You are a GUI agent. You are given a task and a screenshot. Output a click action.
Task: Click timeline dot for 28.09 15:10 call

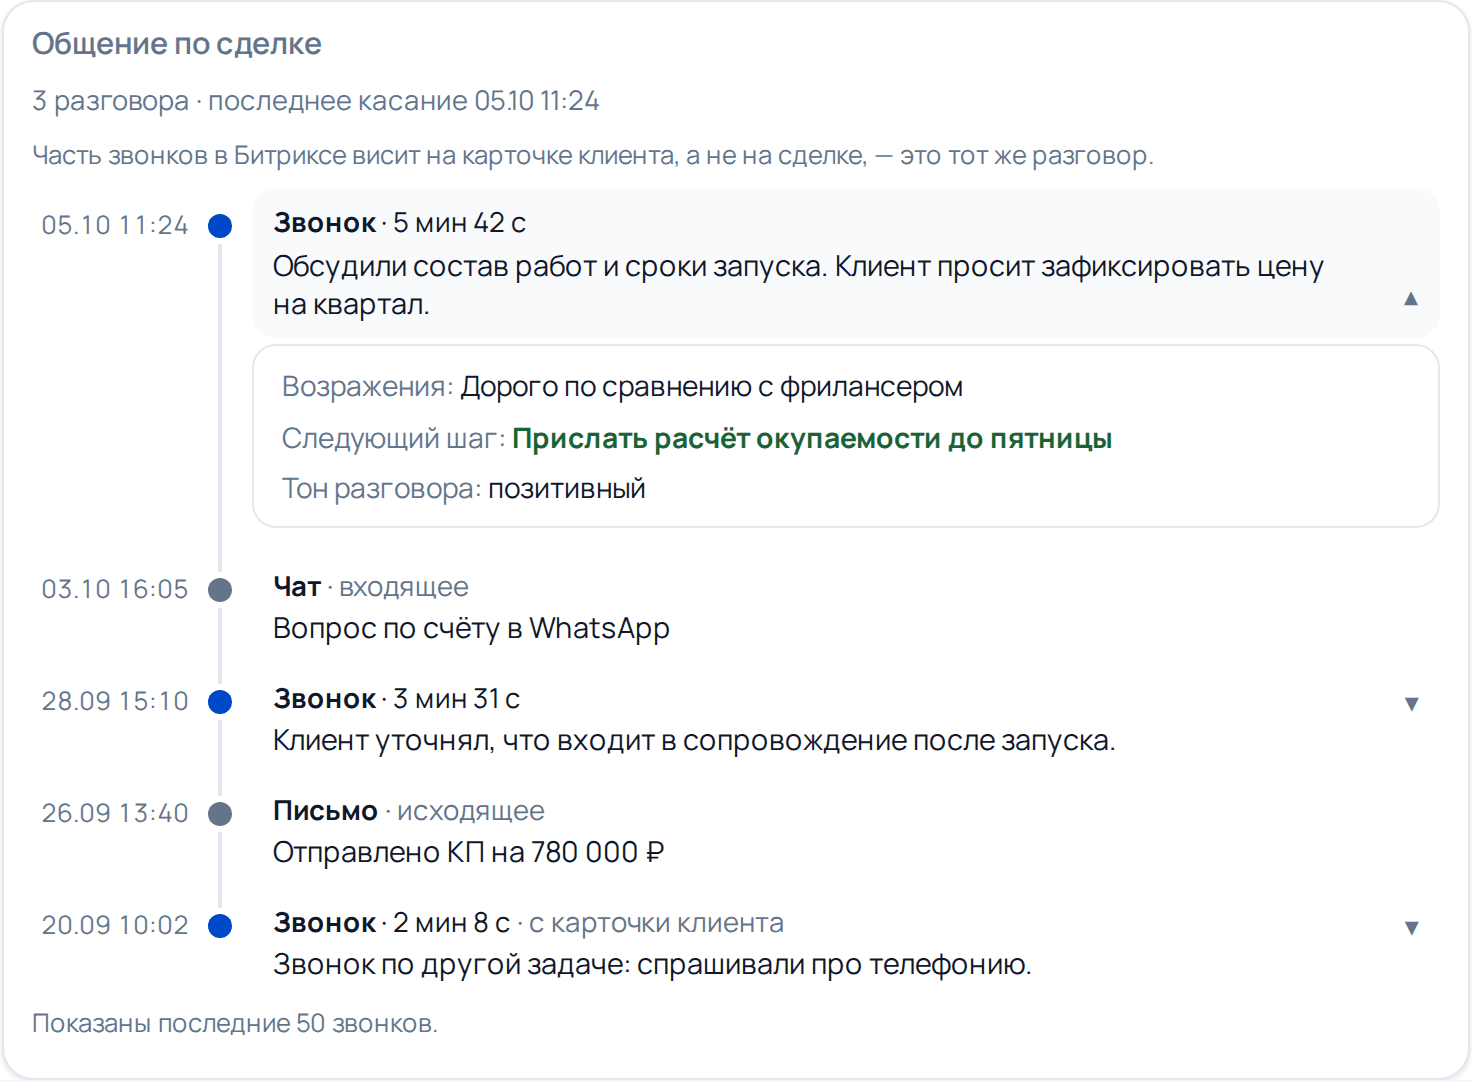tap(220, 702)
